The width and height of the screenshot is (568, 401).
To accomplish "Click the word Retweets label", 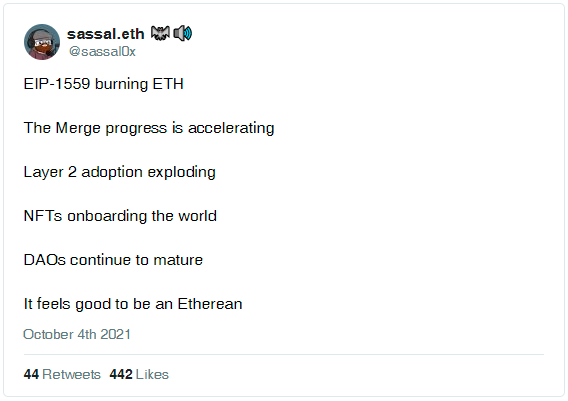I will (71, 375).
